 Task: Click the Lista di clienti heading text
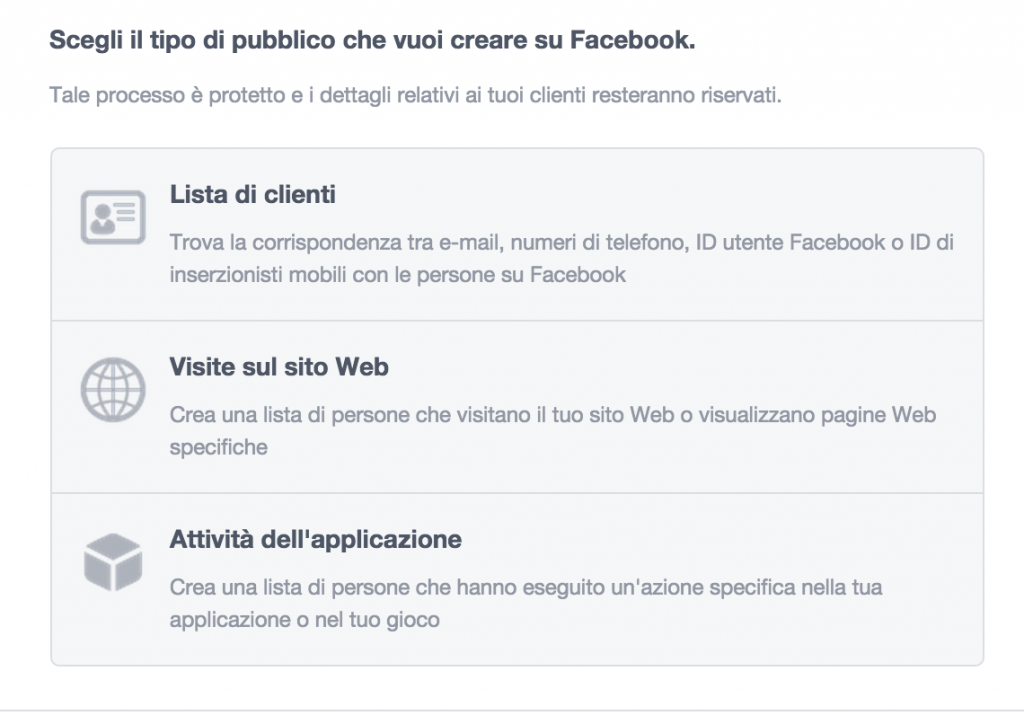point(250,196)
